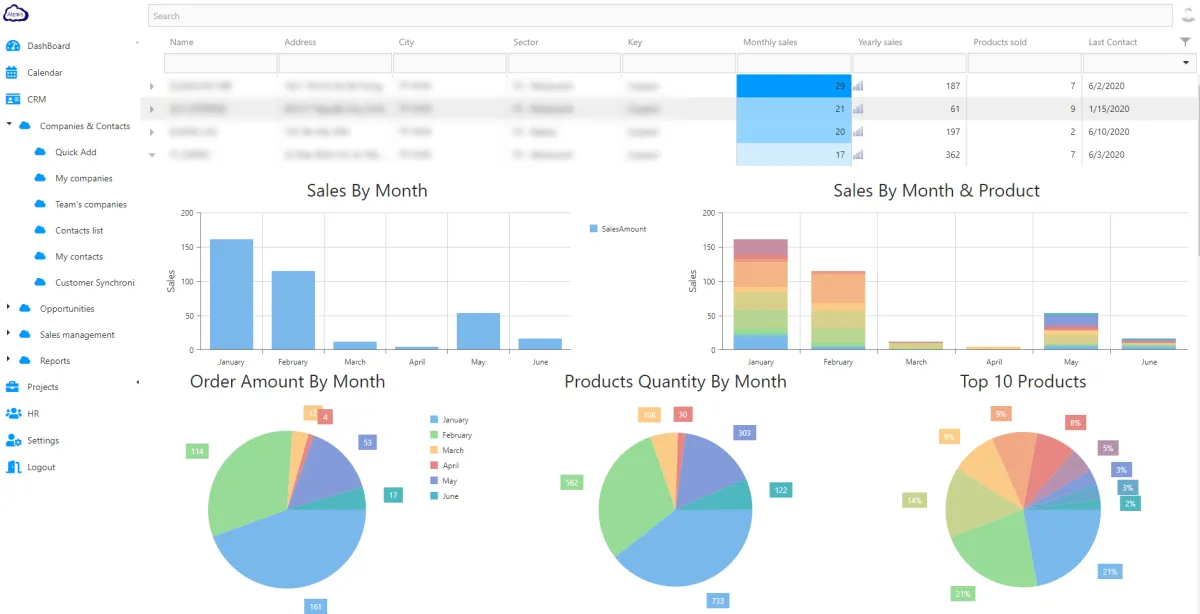Expand the grid row dated 6/10/2020
1200x614 pixels.
[152, 132]
